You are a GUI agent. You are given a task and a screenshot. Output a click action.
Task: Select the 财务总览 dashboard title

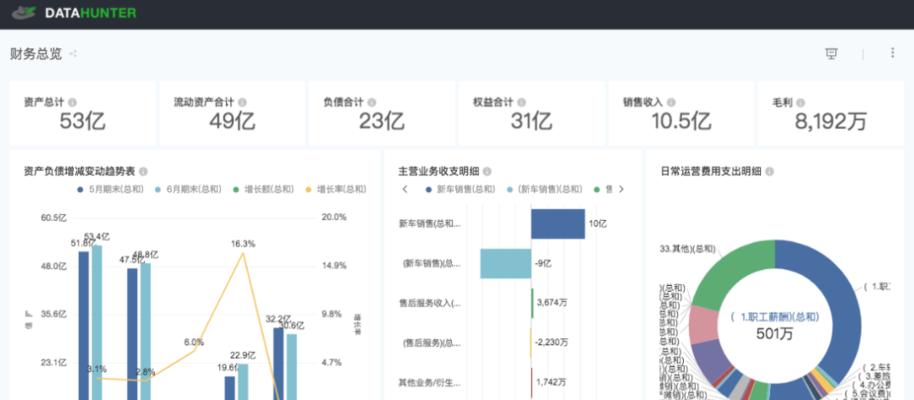coord(36,54)
